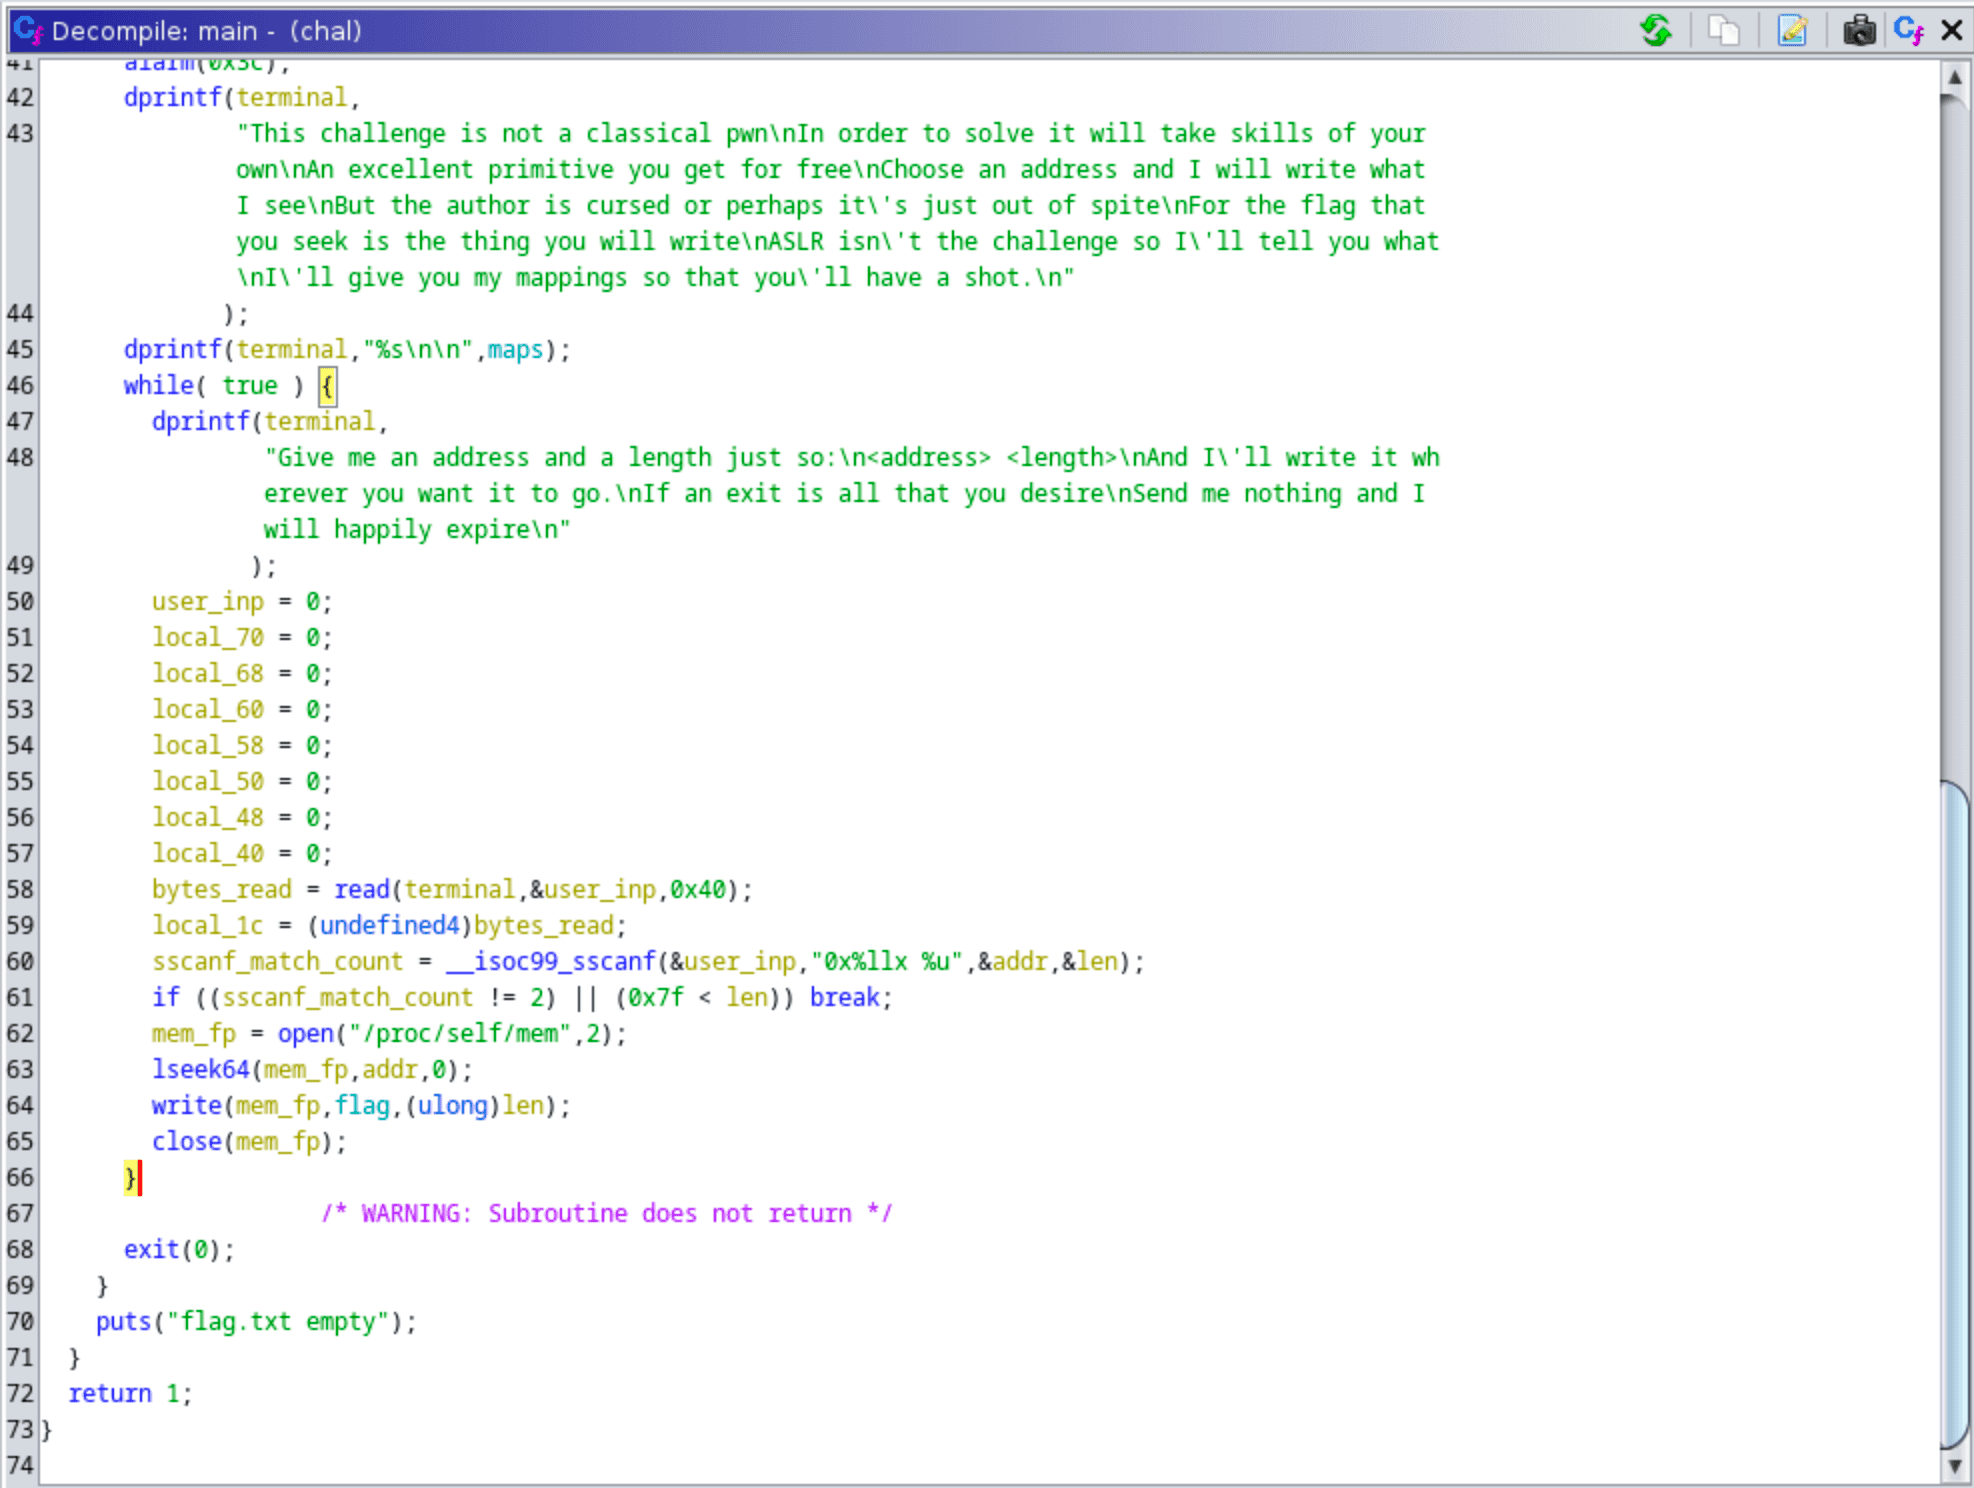
Task: Click the 'Give me an address' string
Action: click(852, 494)
